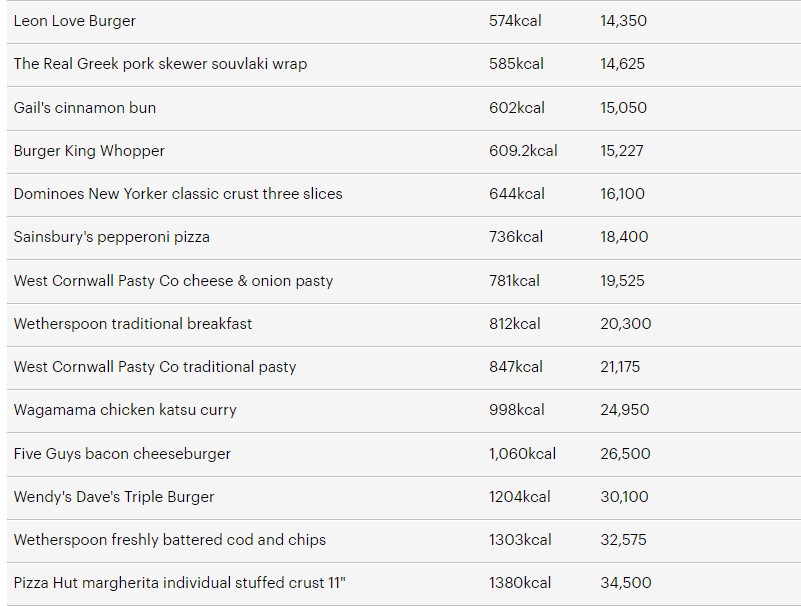Select Dominoes New Yorker classic crust row
The image size is (801, 606).
pos(404,194)
